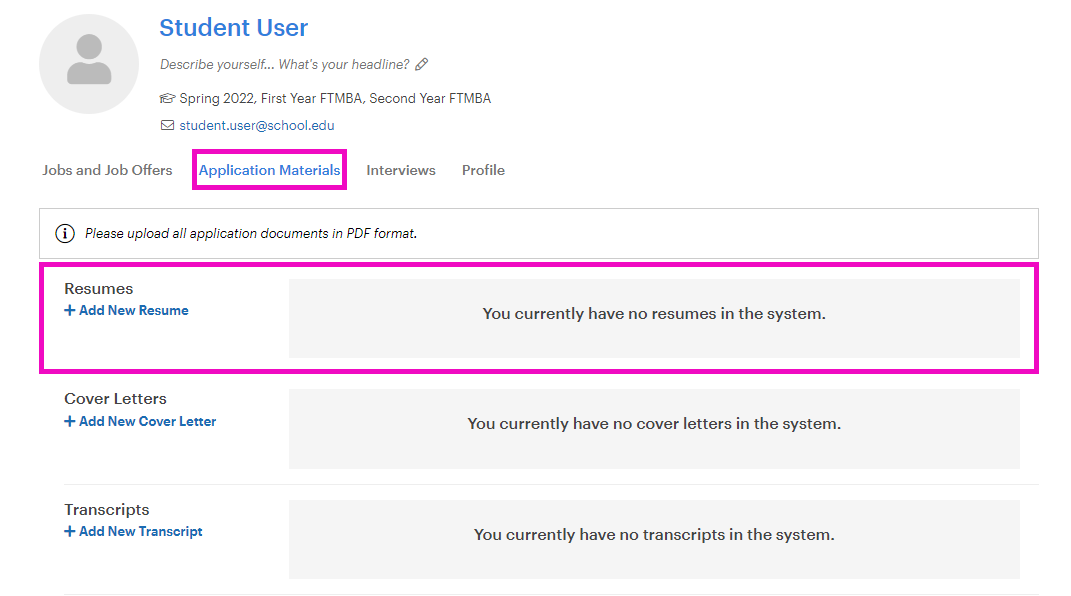Click the Describe yourself headline placeholder

285,63
